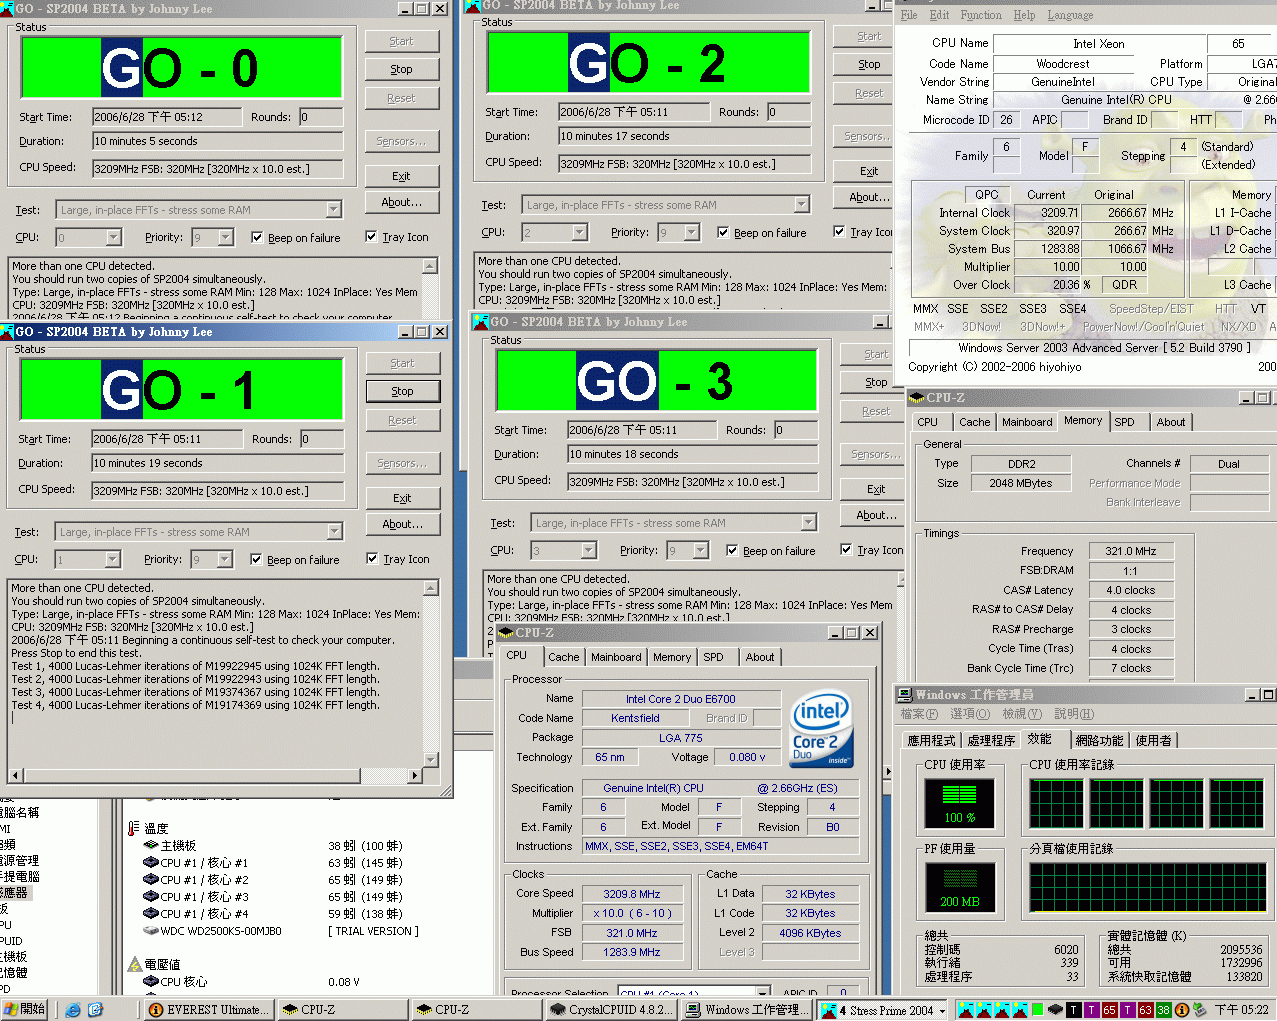Open the CPU dropdown in GO - 0 window
This screenshot has height=1021, width=1277.
[x=113, y=237]
